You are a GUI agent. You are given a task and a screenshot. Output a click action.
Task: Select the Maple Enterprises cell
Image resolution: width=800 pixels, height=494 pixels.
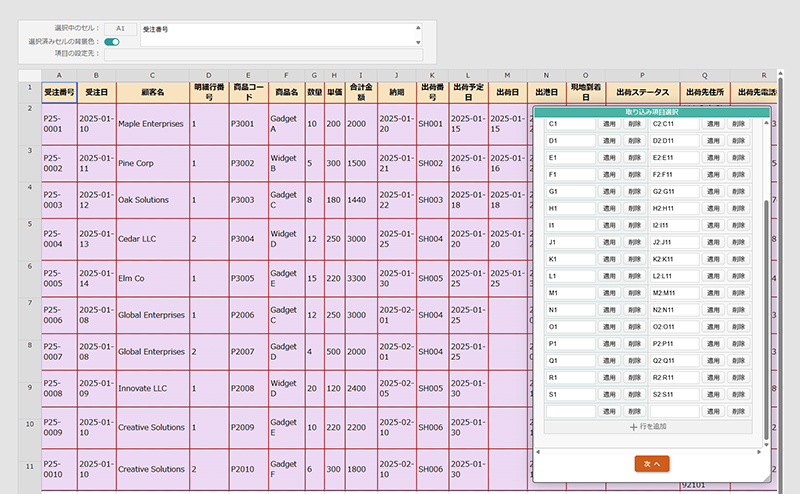coord(153,124)
